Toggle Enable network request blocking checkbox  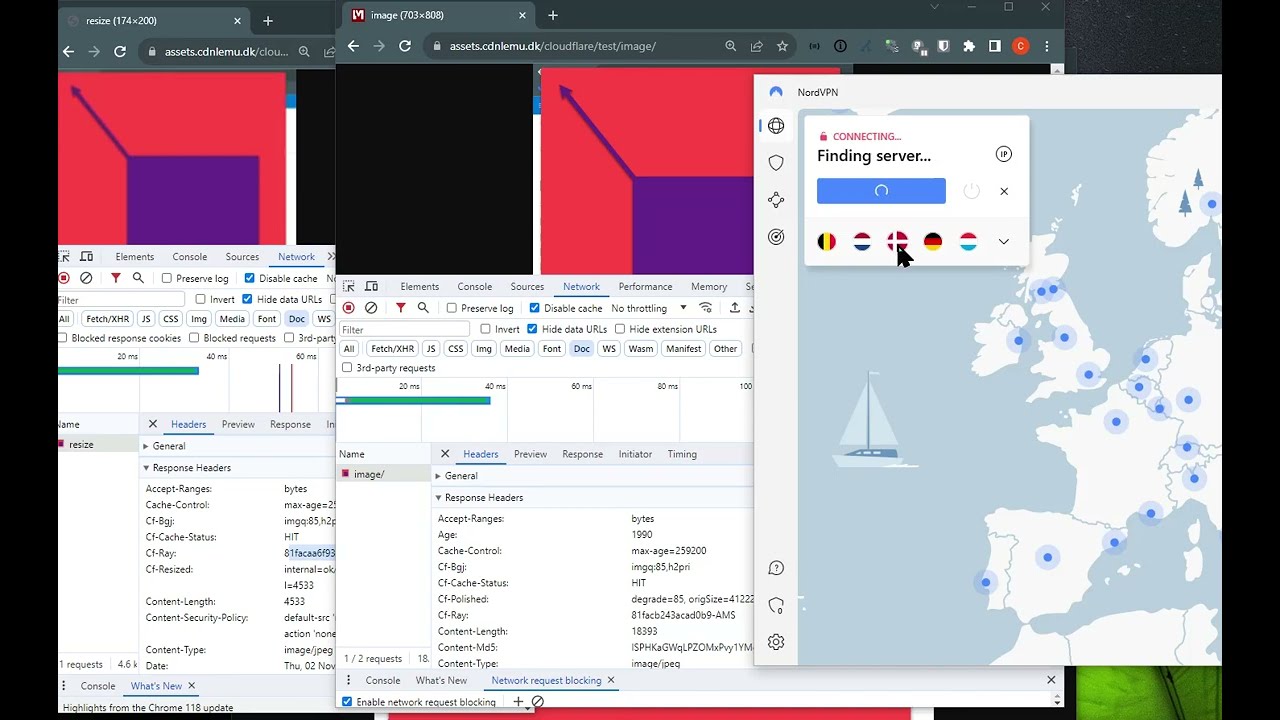(x=347, y=702)
